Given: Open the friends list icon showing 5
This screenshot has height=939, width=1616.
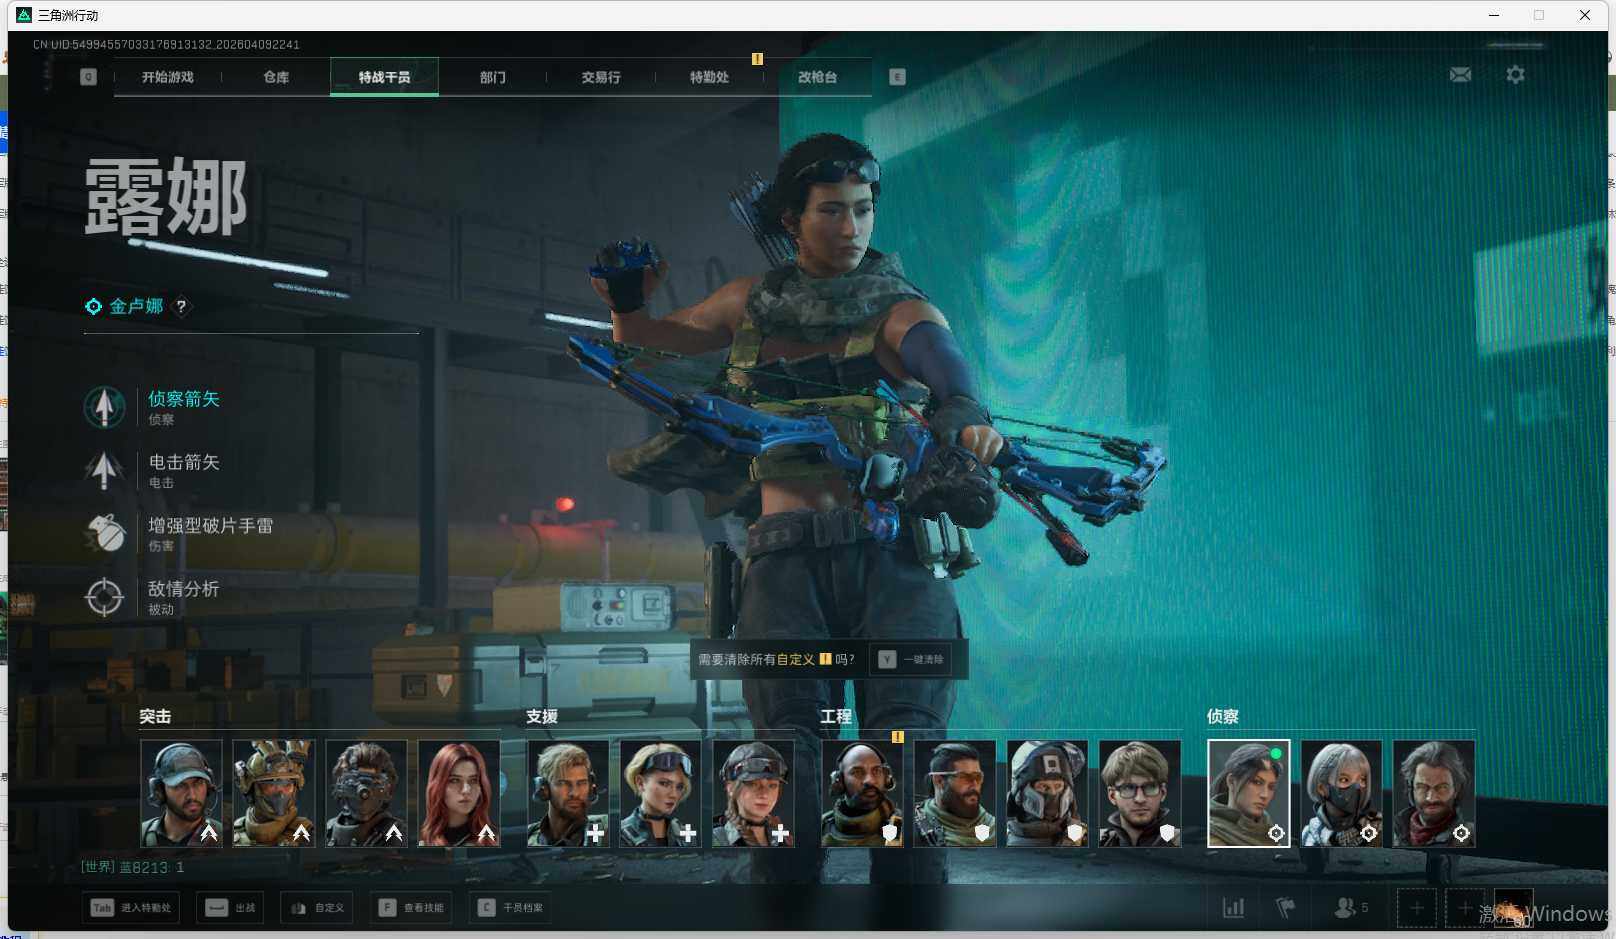Looking at the screenshot, I should tap(1351, 908).
